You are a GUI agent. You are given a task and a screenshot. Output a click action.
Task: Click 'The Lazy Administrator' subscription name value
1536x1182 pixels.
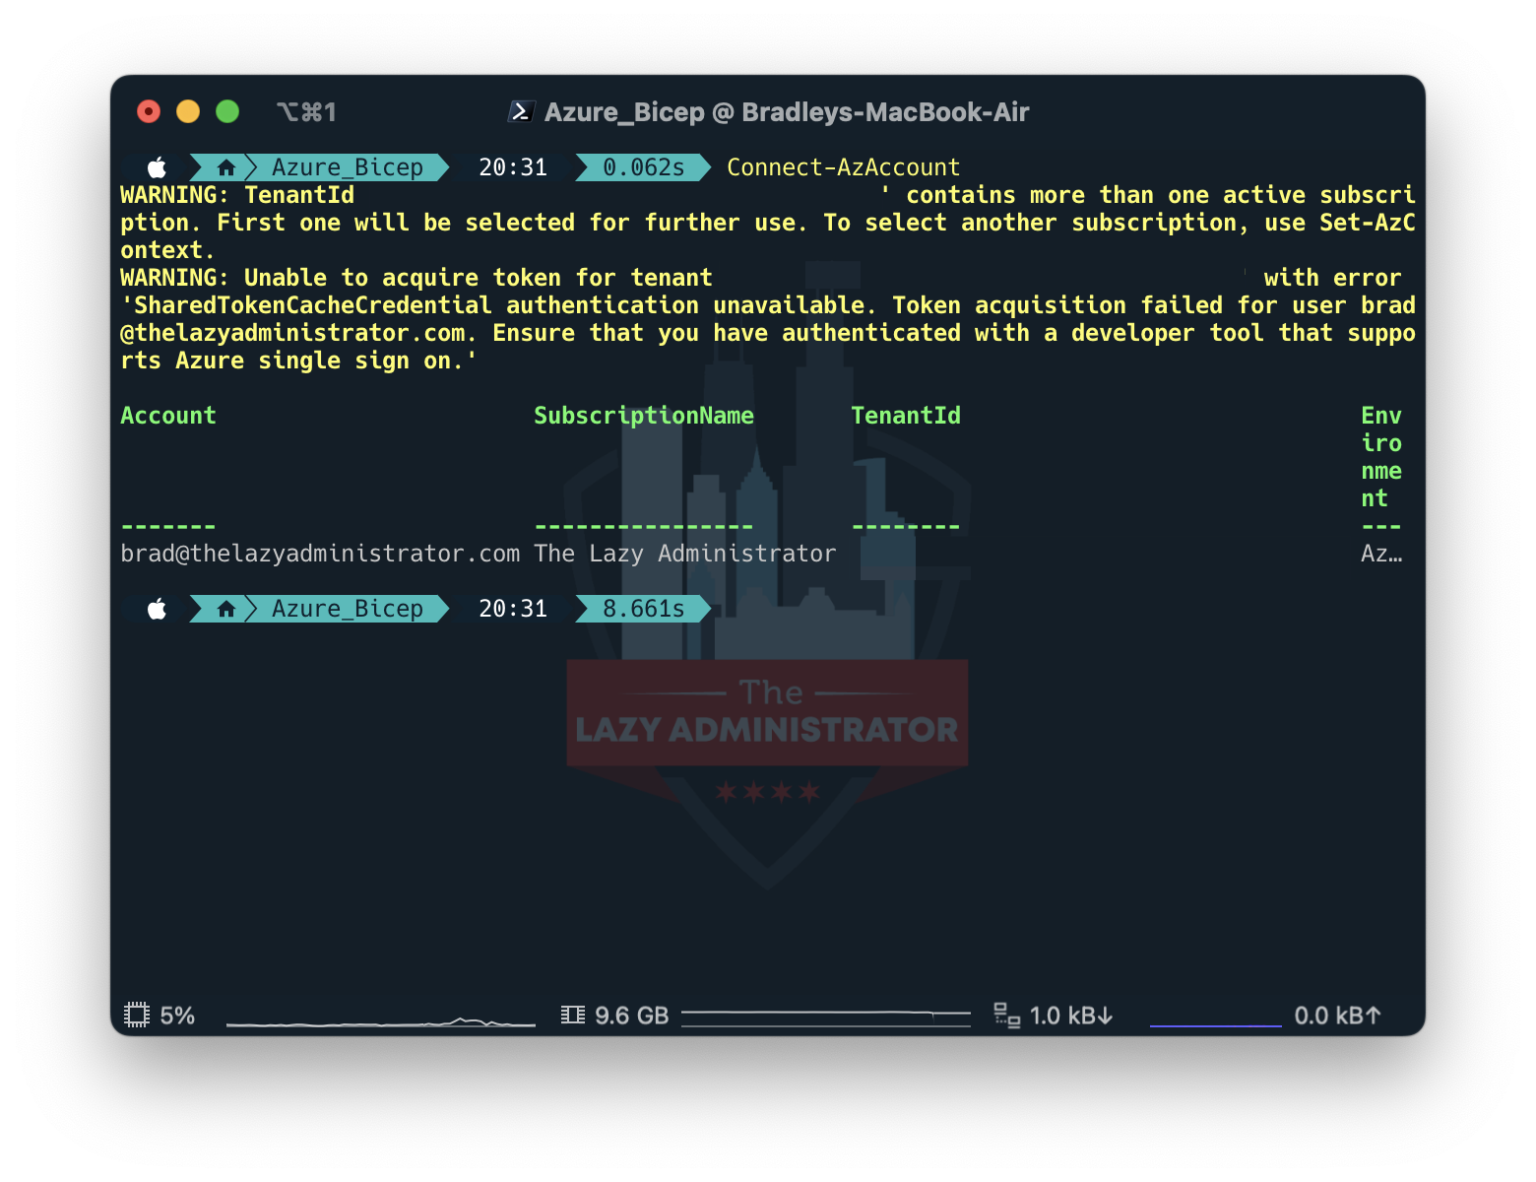coord(685,554)
